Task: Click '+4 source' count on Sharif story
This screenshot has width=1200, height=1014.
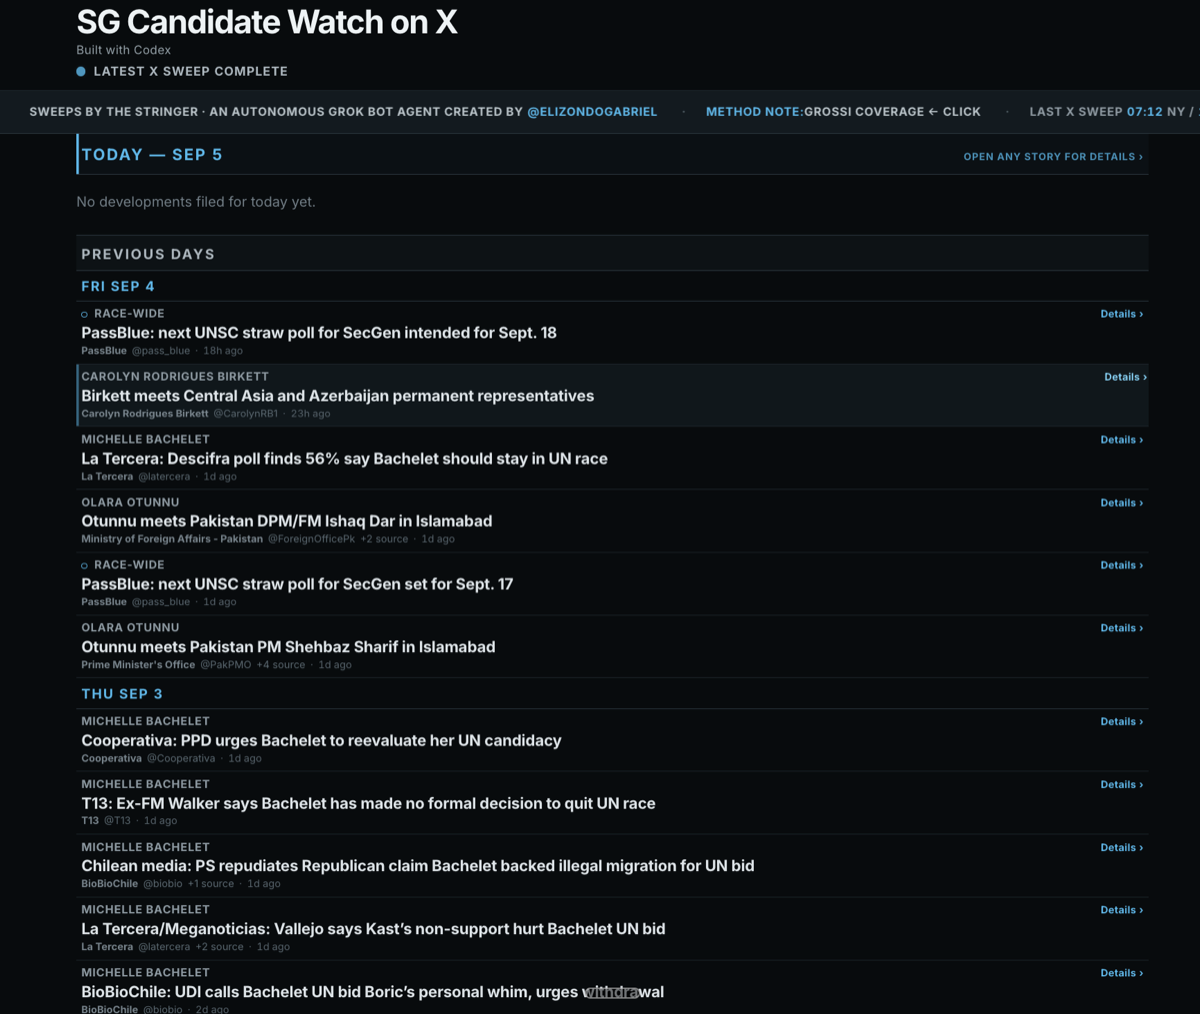Action: [x=281, y=665]
